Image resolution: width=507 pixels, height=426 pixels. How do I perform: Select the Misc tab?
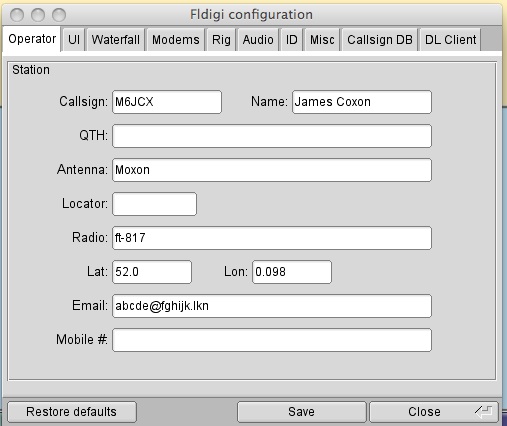(322, 40)
